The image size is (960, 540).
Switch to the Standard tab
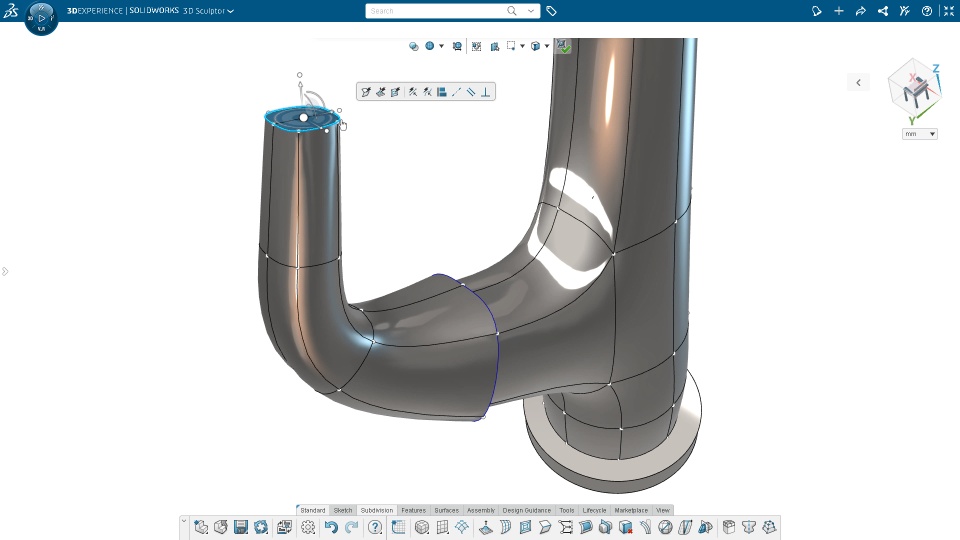tap(312, 510)
